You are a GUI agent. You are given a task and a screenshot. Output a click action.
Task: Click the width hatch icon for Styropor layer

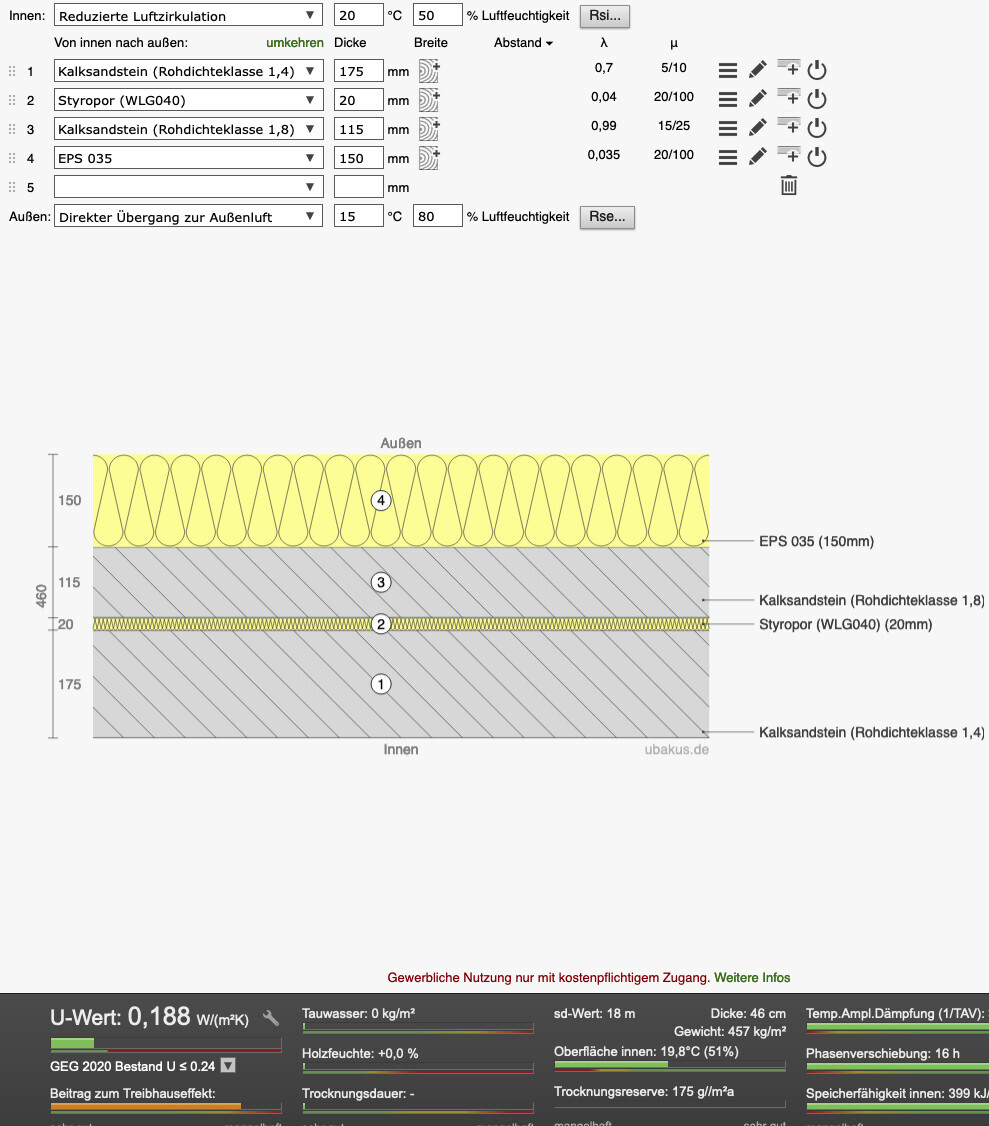coord(429,100)
